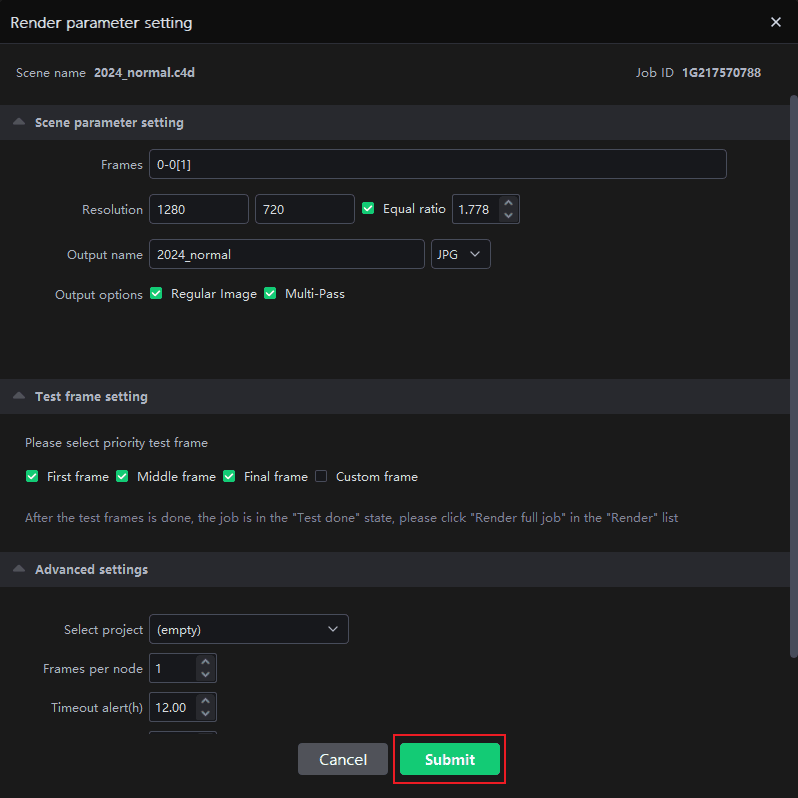
Task: Open the Select project dropdown
Action: [248, 629]
